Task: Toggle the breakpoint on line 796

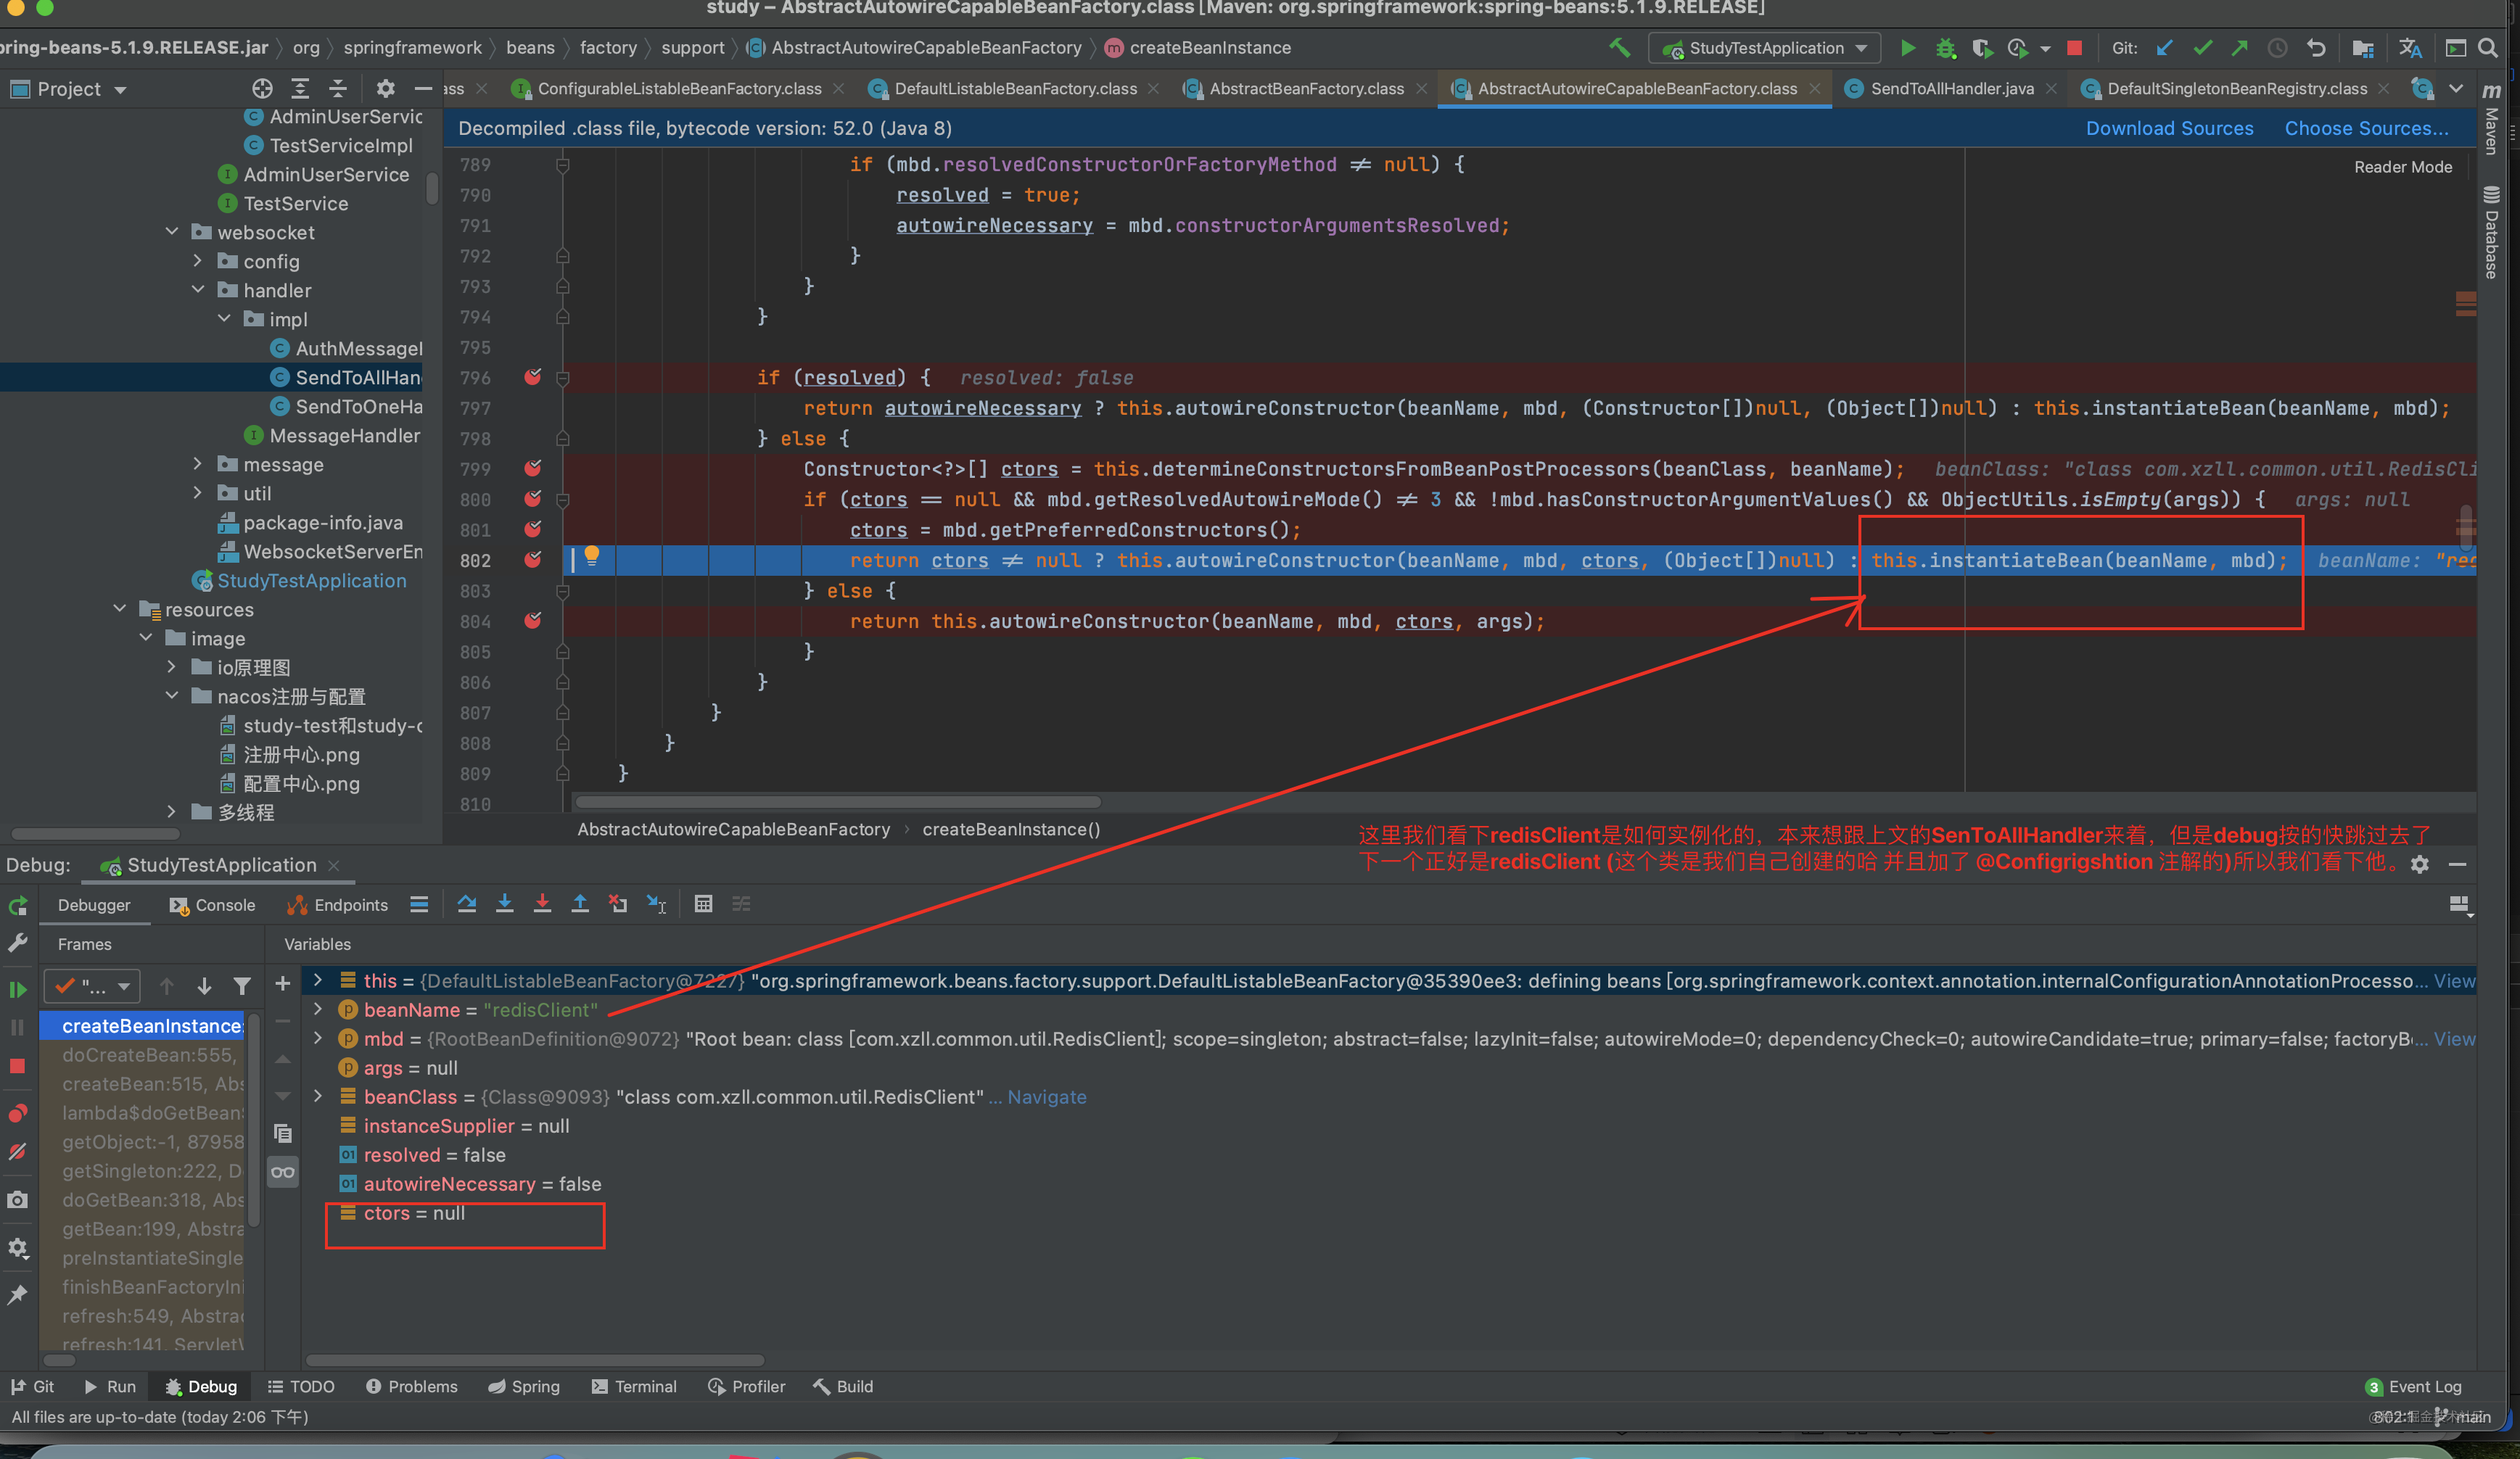Action: [x=533, y=377]
